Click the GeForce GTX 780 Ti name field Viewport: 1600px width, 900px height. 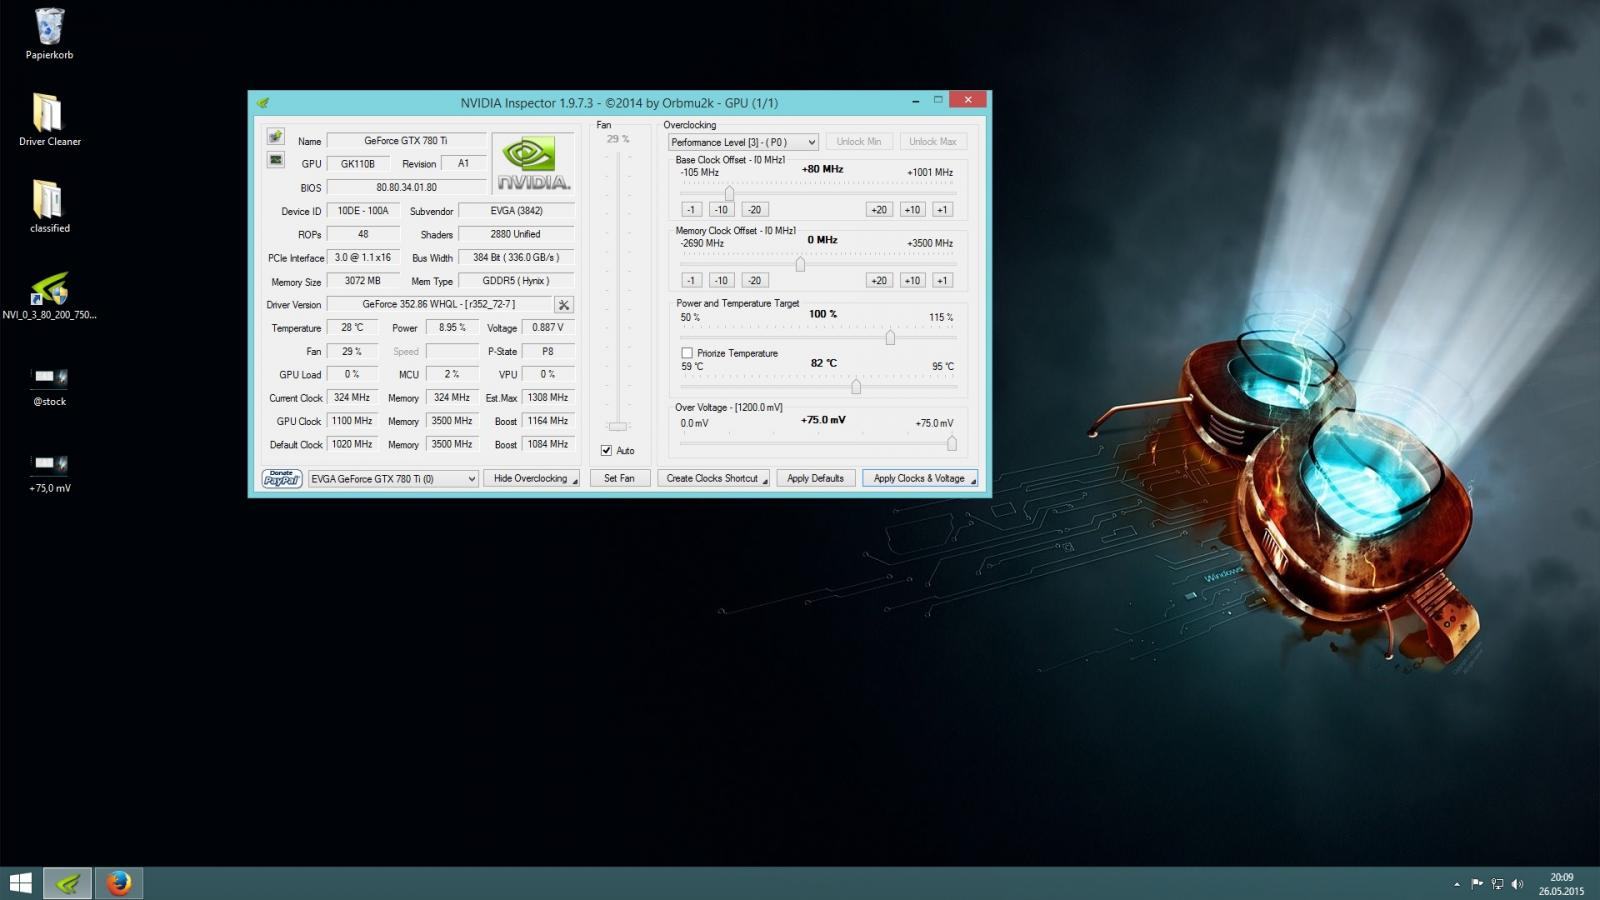[406, 141]
